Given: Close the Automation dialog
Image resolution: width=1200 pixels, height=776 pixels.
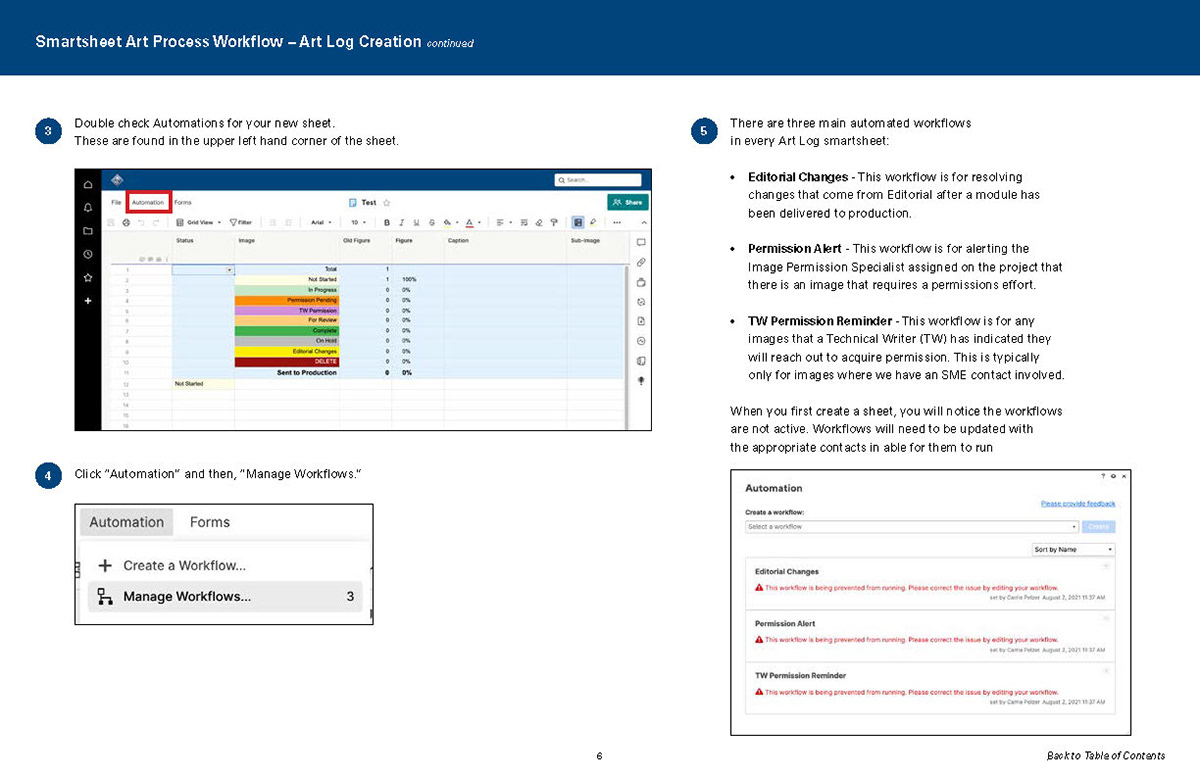Looking at the screenshot, I should click(1124, 476).
